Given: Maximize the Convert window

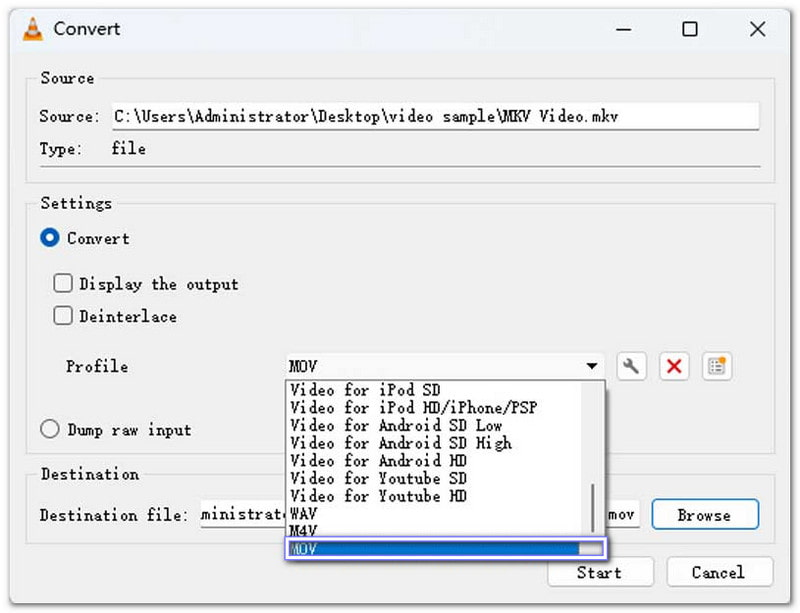Looking at the screenshot, I should (x=690, y=29).
